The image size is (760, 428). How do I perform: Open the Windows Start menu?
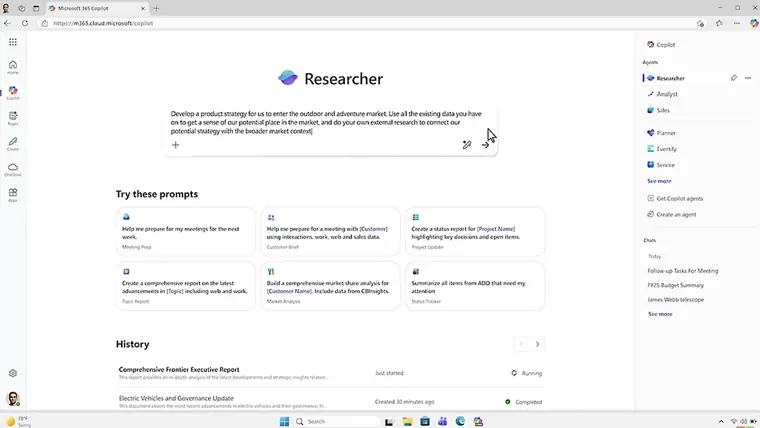pyautogui.click(x=285, y=421)
